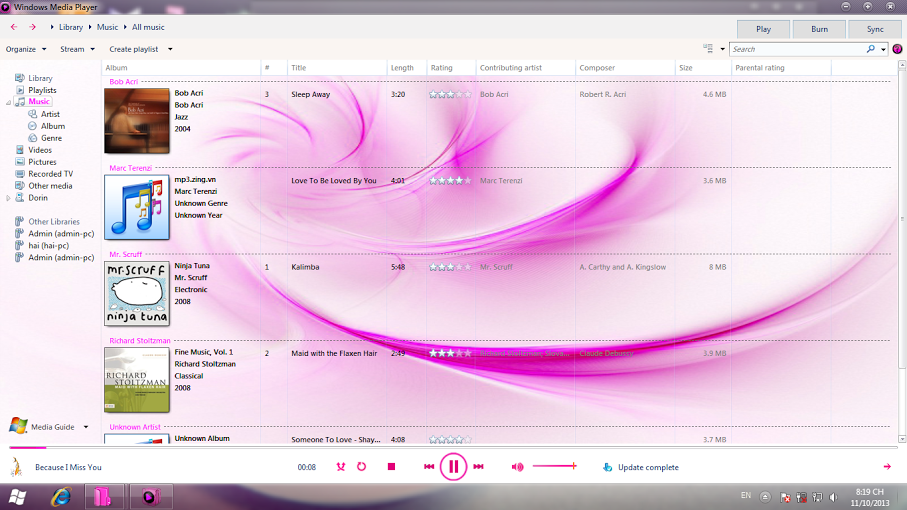Rate Sleep Away using its stars

(x=450, y=94)
